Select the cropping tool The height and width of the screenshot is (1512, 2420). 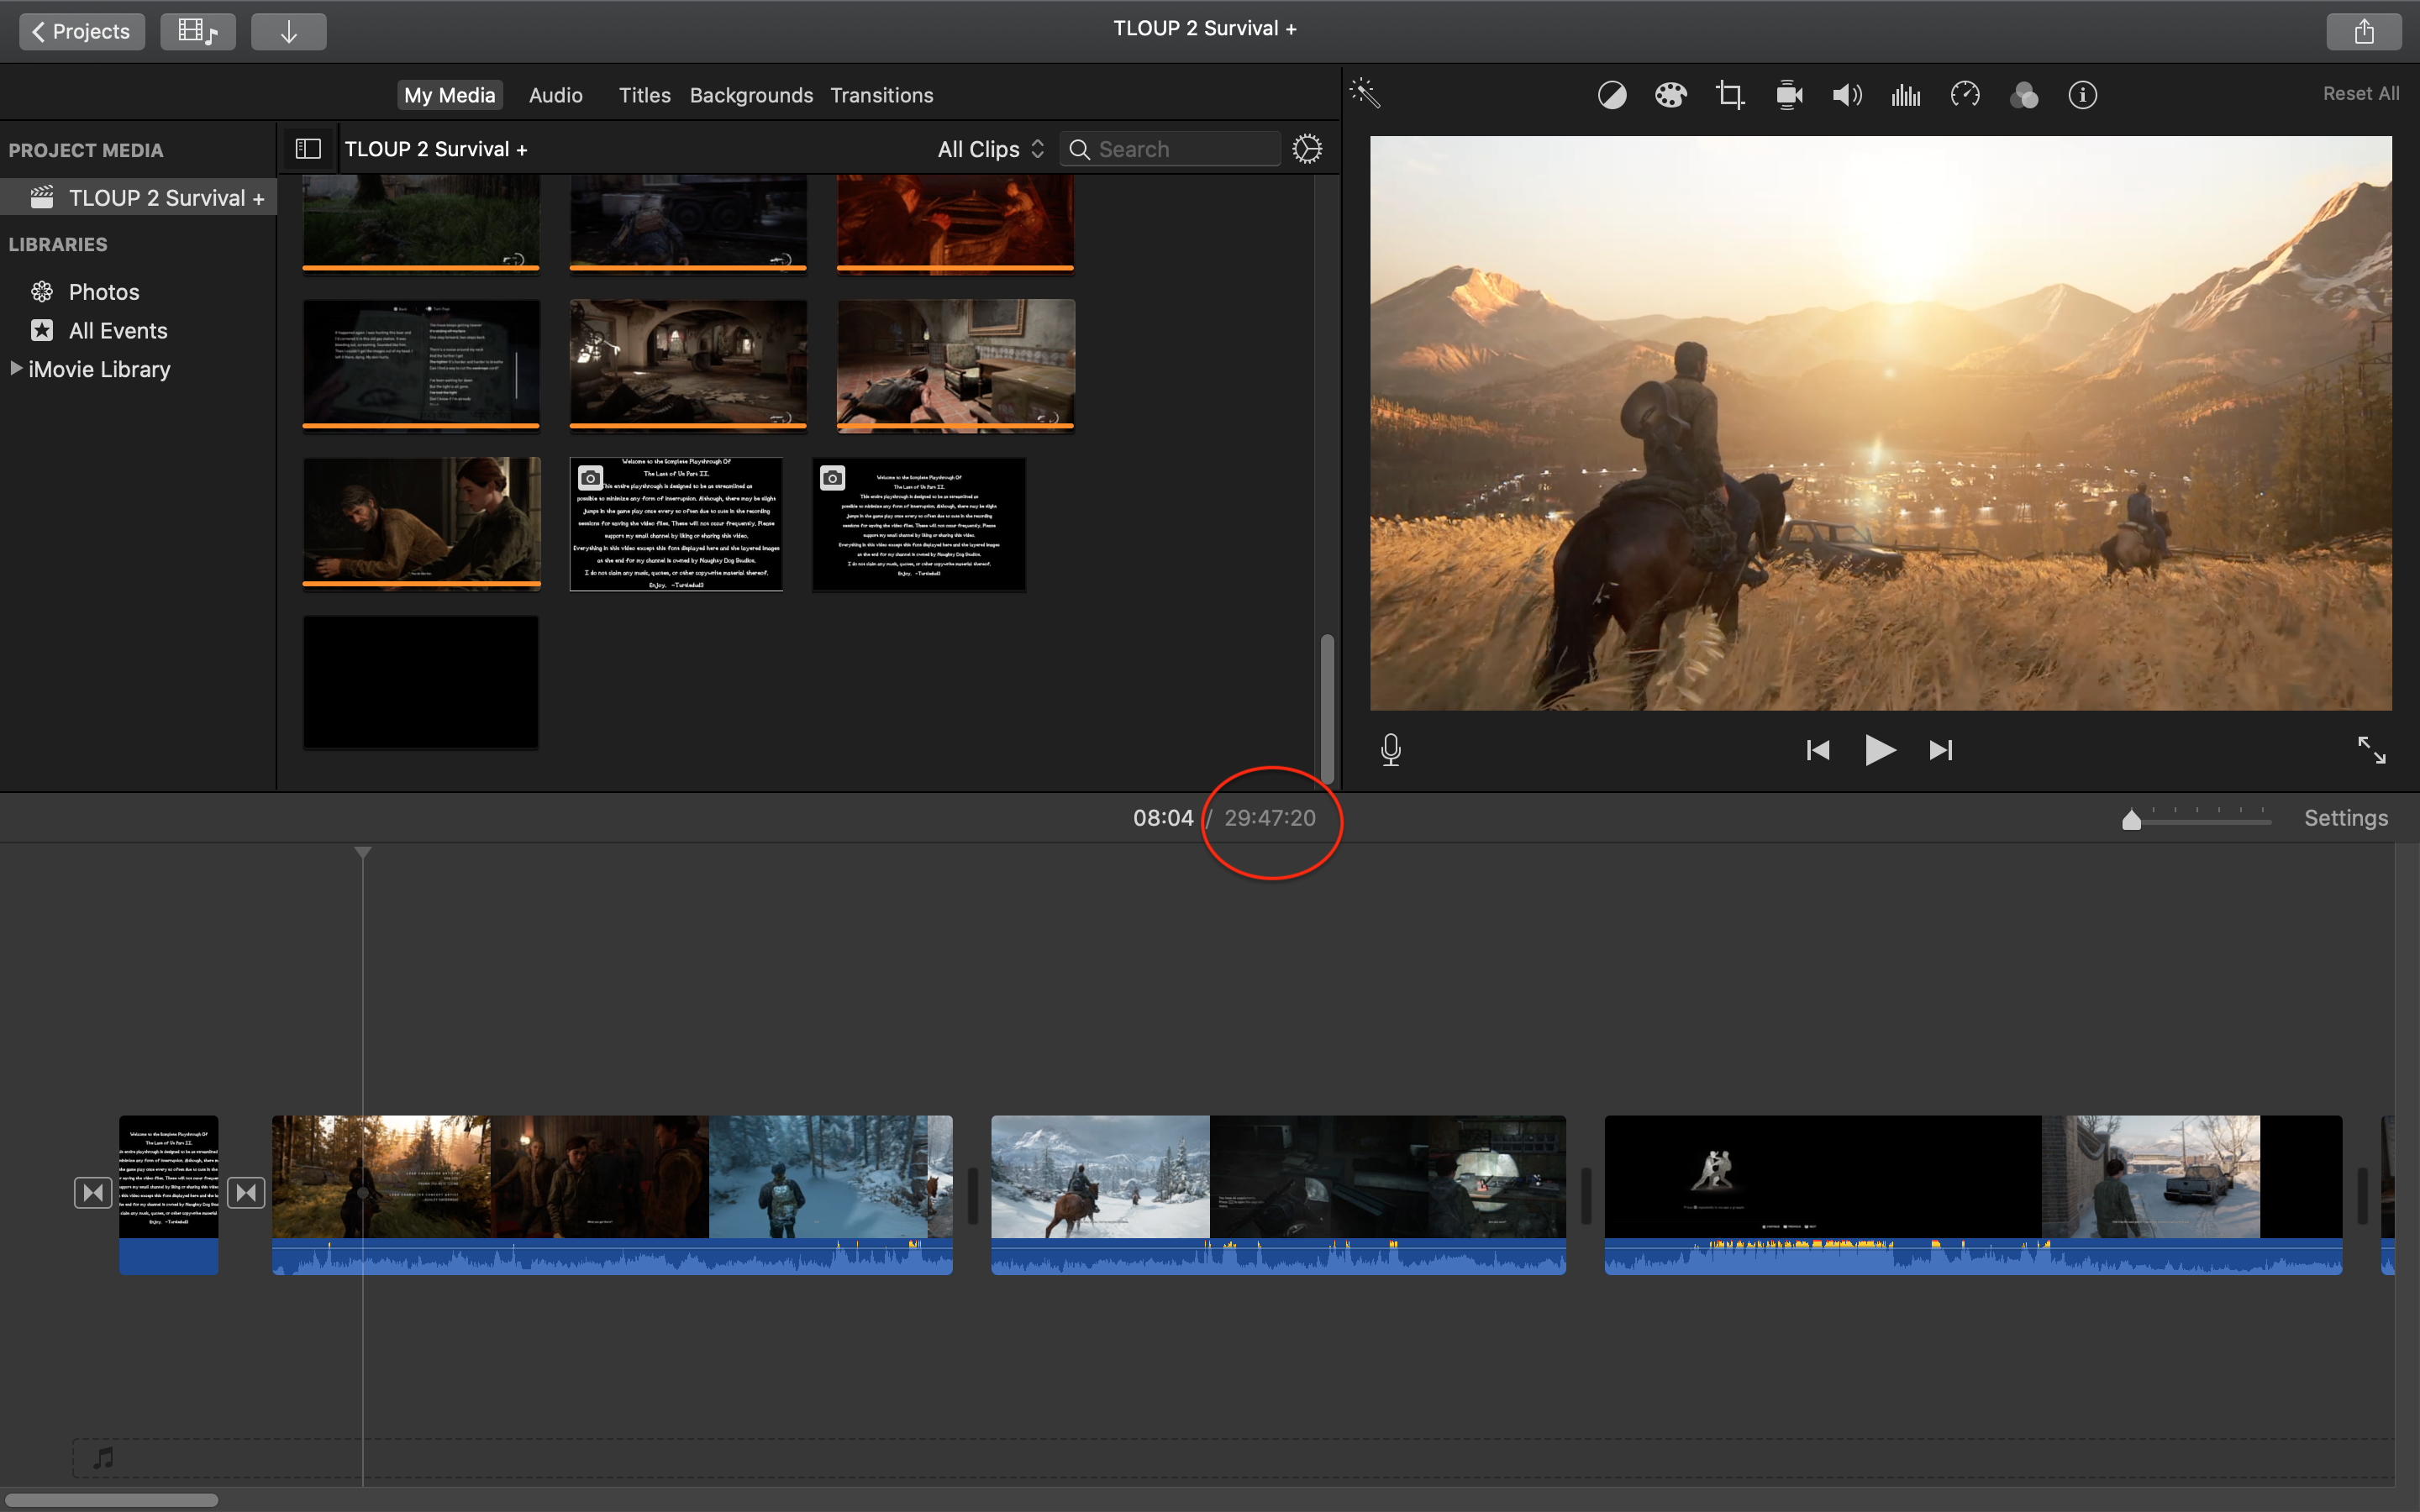coord(1729,95)
